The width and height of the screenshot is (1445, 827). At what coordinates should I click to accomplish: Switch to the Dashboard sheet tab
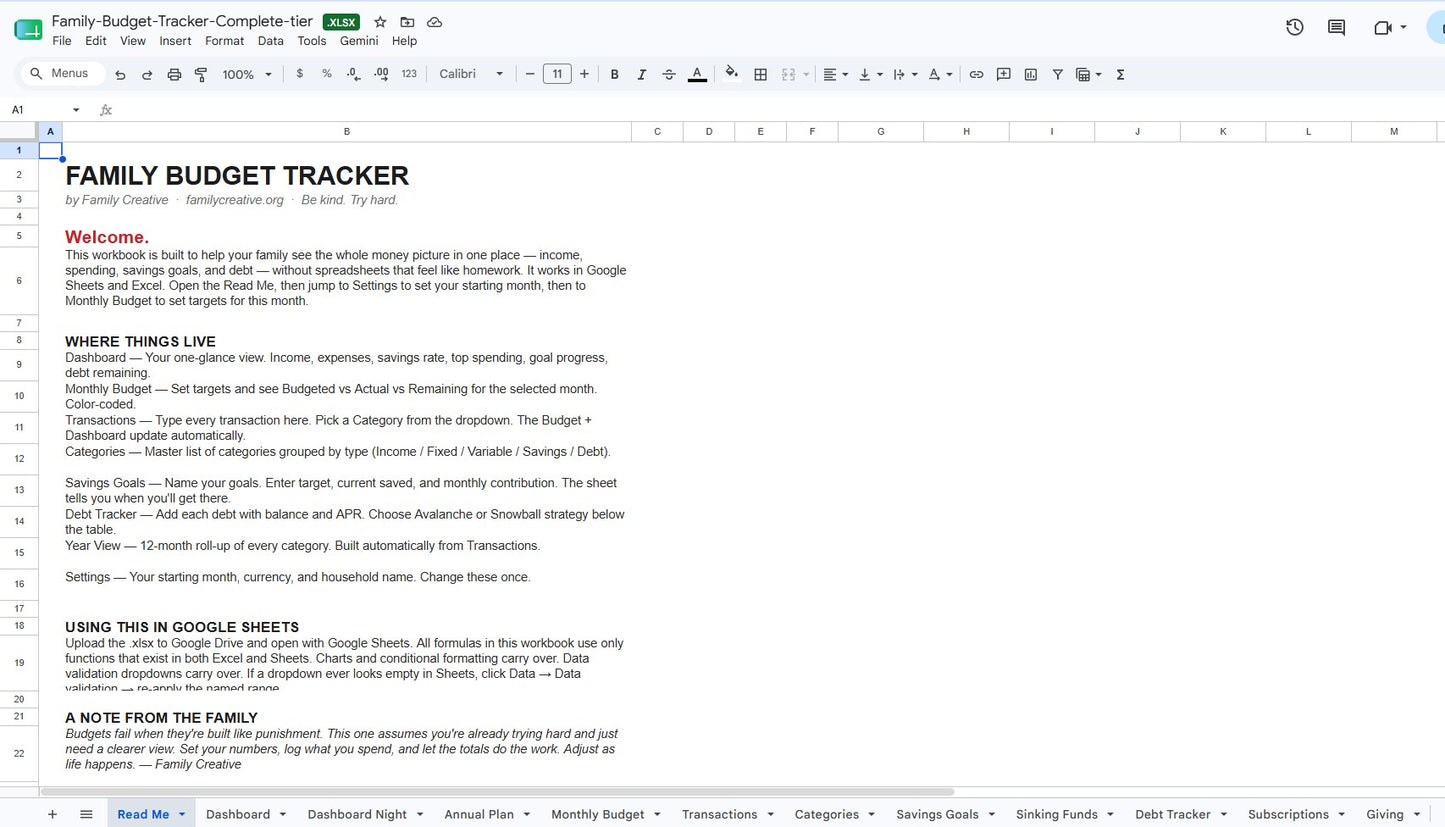pyautogui.click(x=238, y=814)
